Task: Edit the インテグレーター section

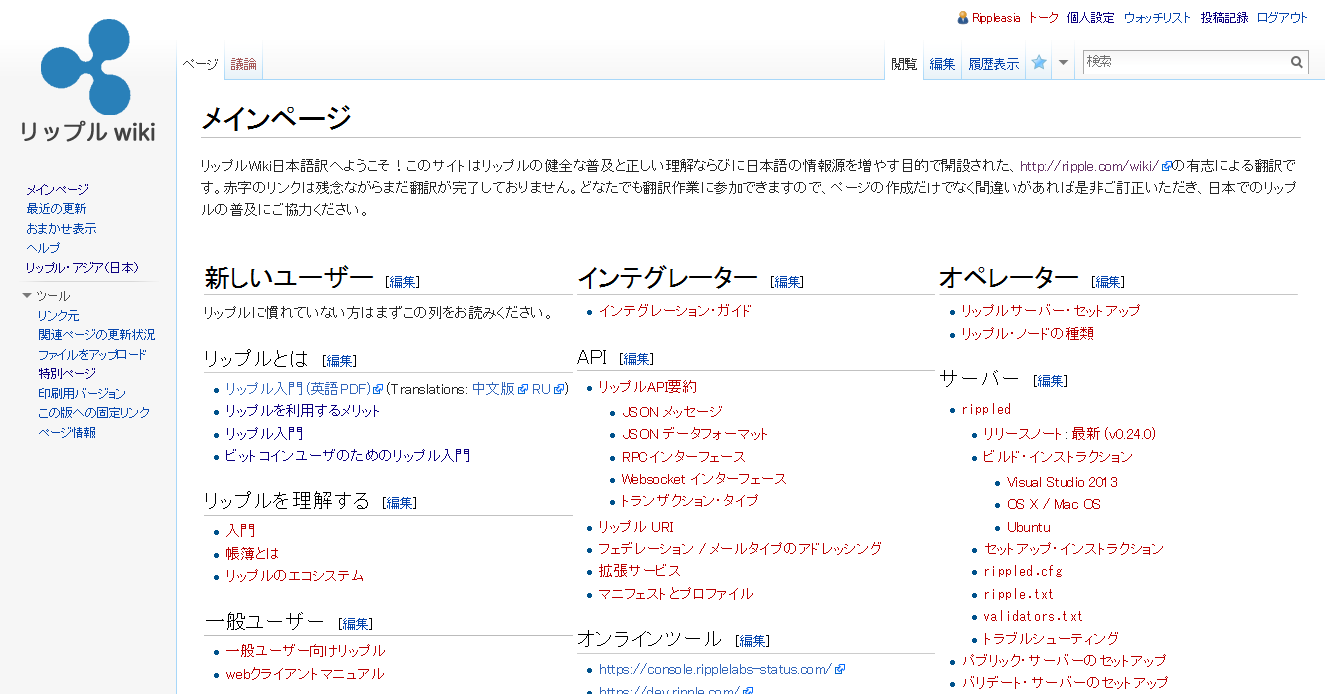Action: [x=787, y=282]
